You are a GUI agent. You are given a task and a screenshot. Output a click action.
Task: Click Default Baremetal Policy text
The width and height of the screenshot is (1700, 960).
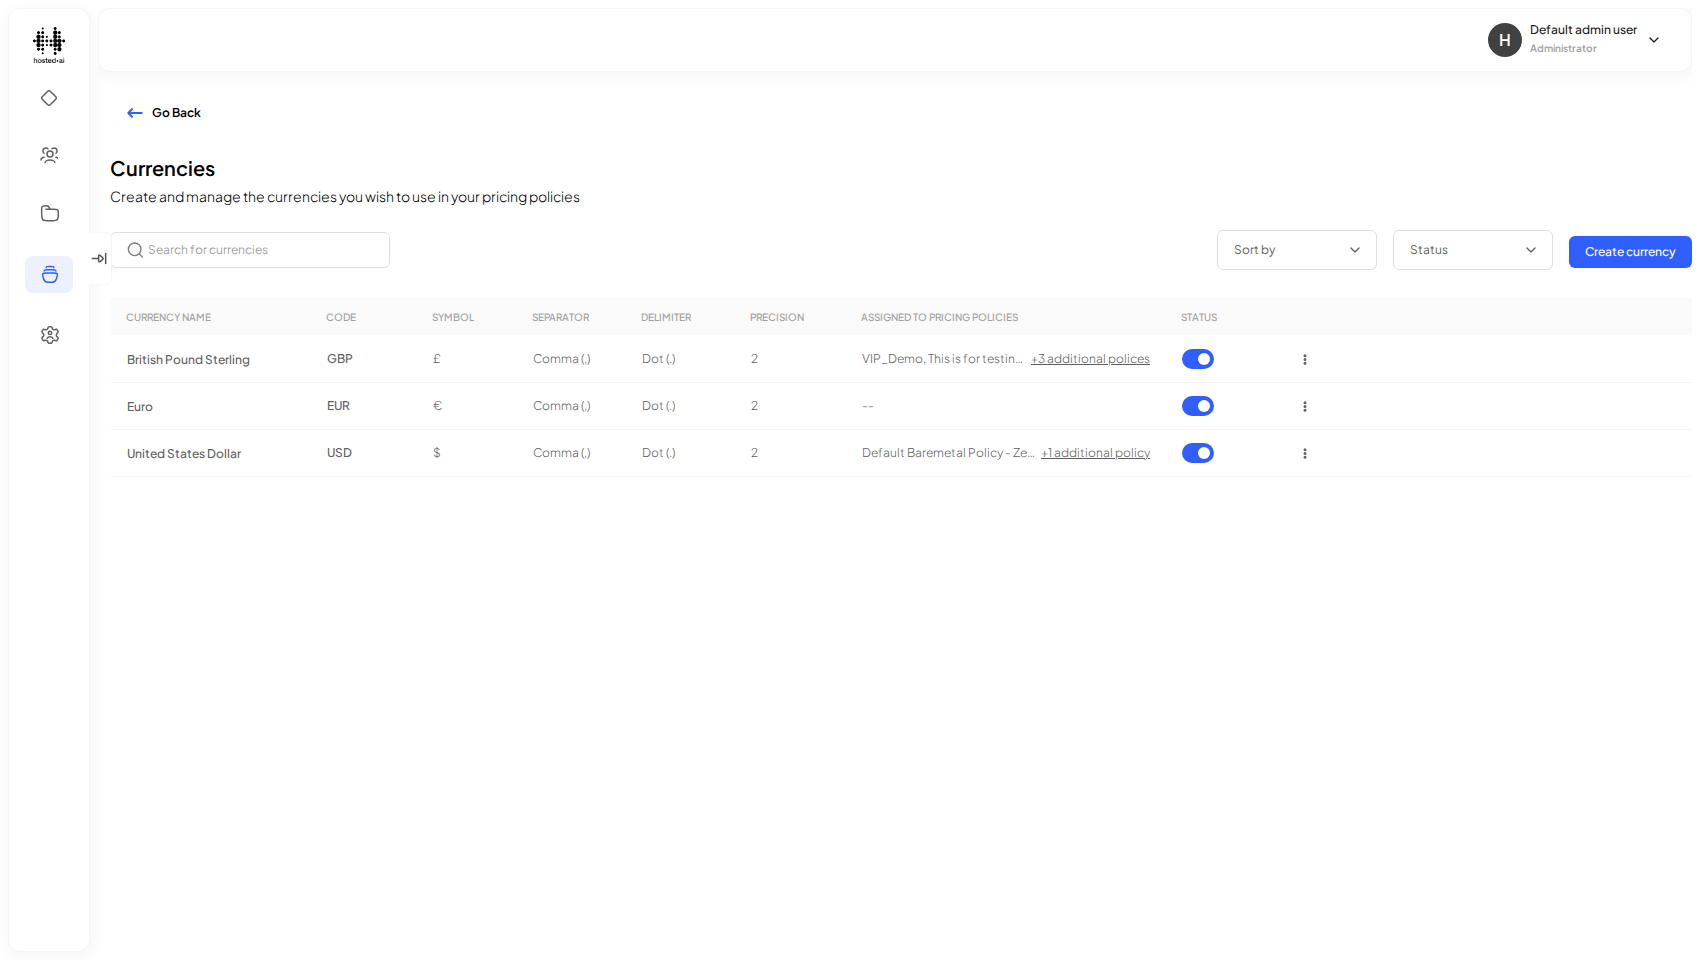tap(948, 453)
